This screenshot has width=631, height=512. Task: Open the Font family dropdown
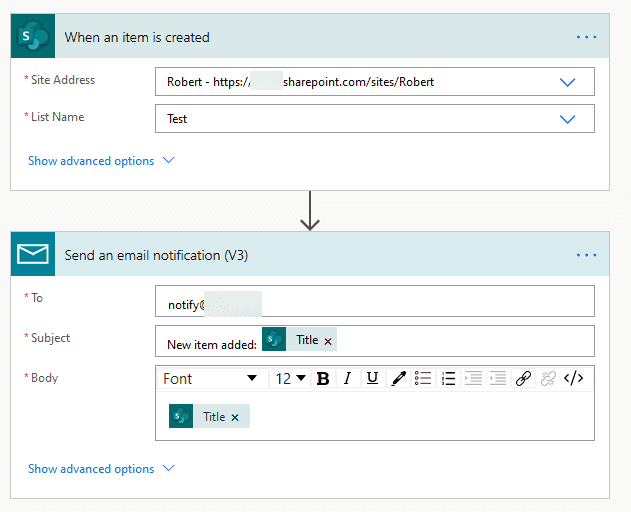click(212, 378)
